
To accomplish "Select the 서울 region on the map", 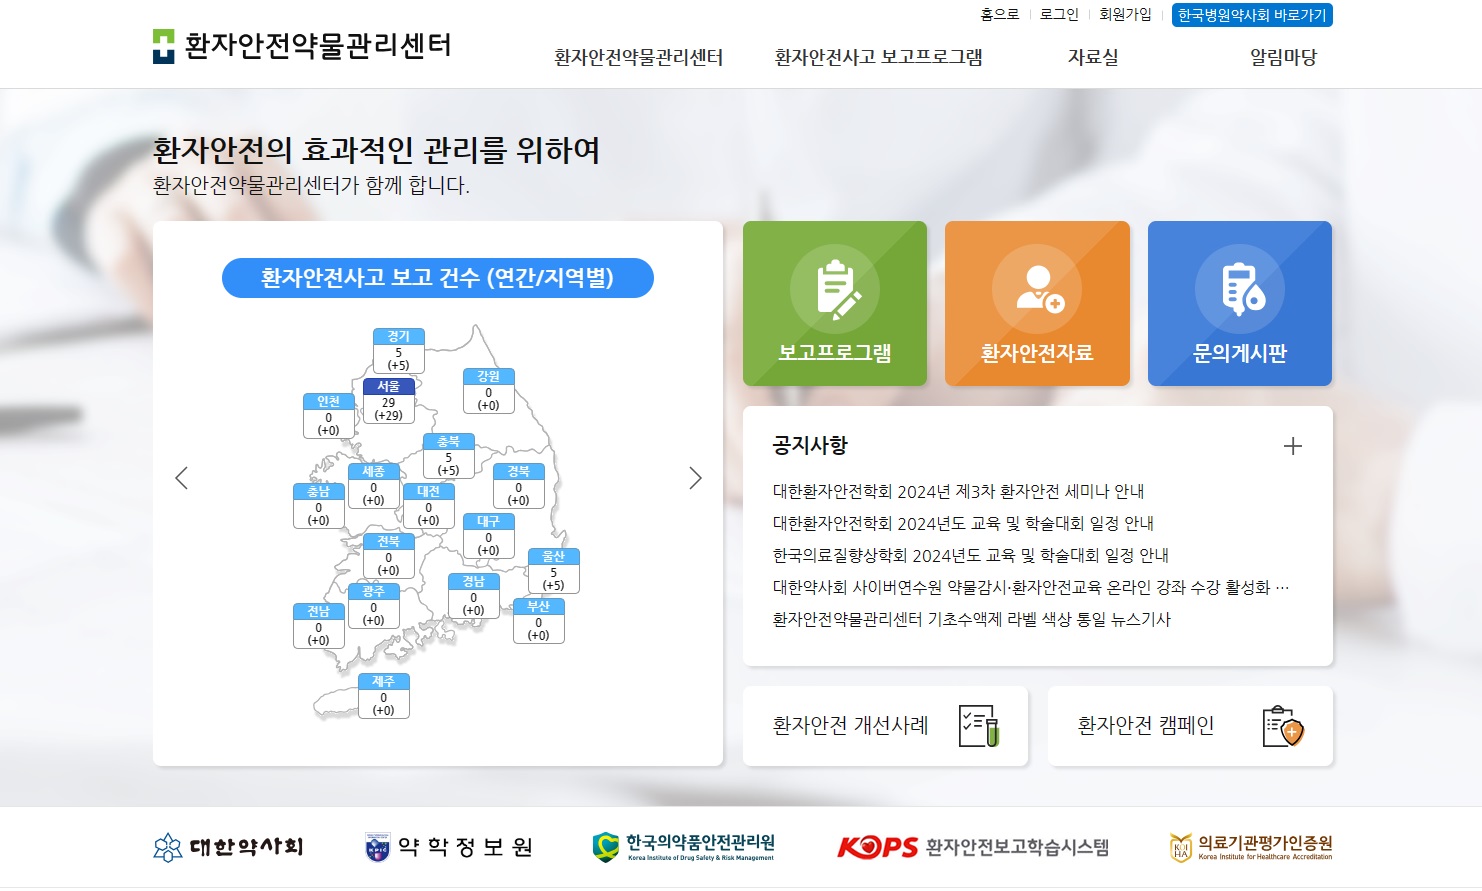I will [x=389, y=401].
